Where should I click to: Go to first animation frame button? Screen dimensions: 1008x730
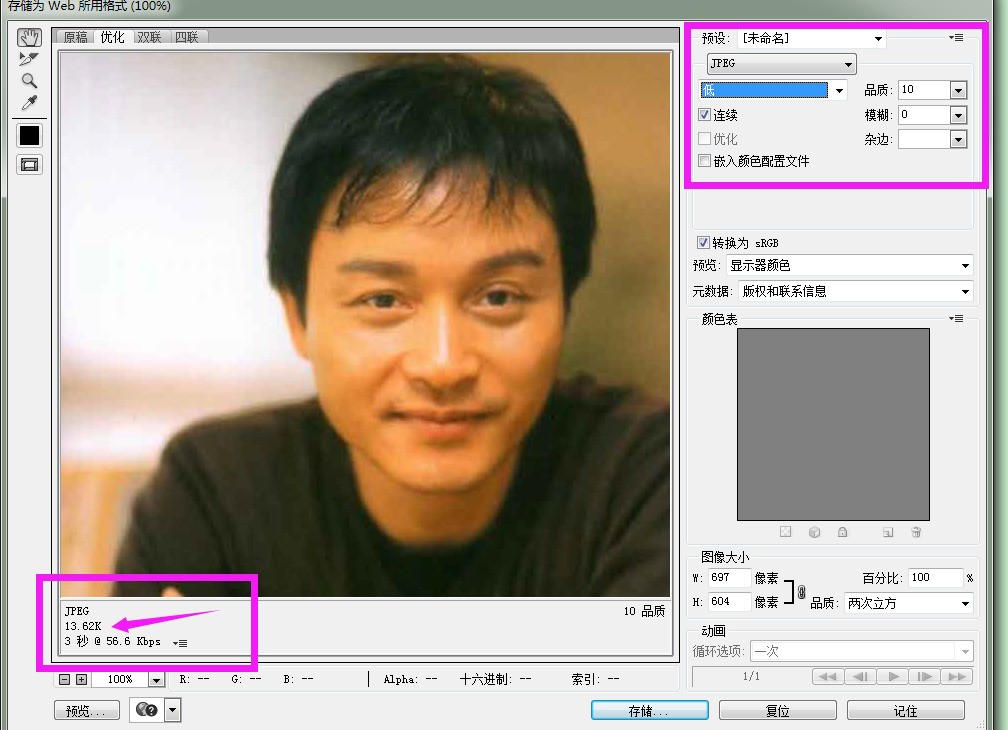tap(828, 677)
